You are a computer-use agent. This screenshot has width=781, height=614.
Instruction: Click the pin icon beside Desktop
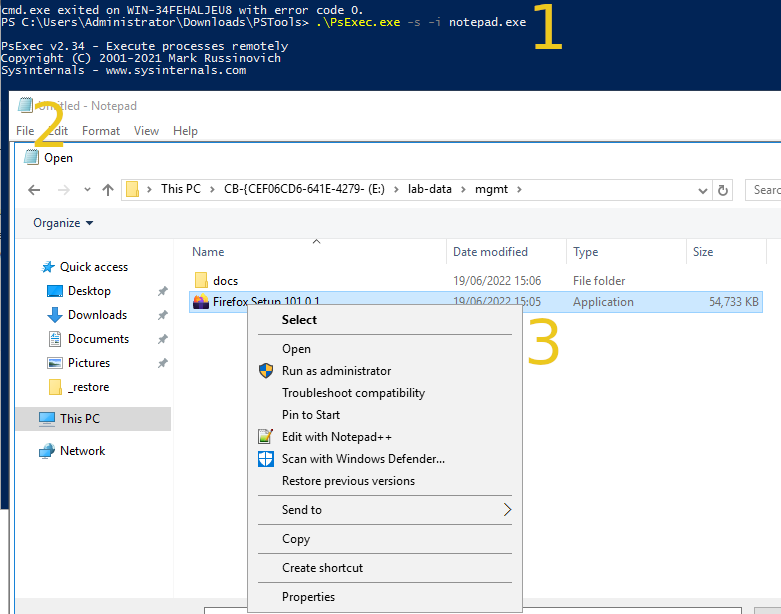click(x=162, y=291)
